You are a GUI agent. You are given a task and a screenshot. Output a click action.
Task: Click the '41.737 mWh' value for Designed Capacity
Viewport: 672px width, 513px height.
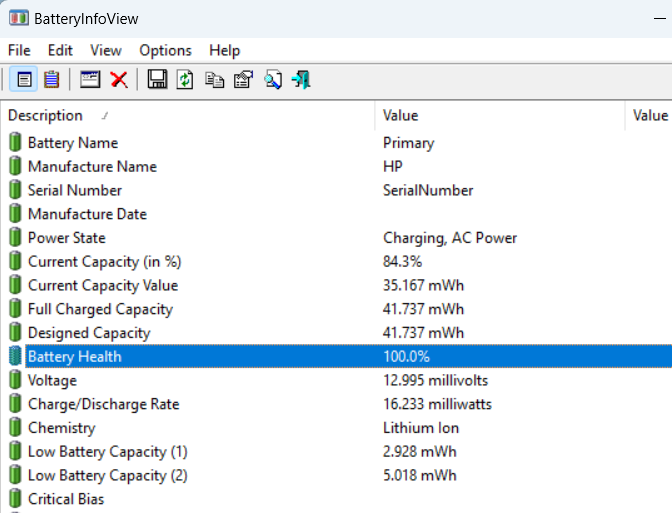(x=423, y=333)
